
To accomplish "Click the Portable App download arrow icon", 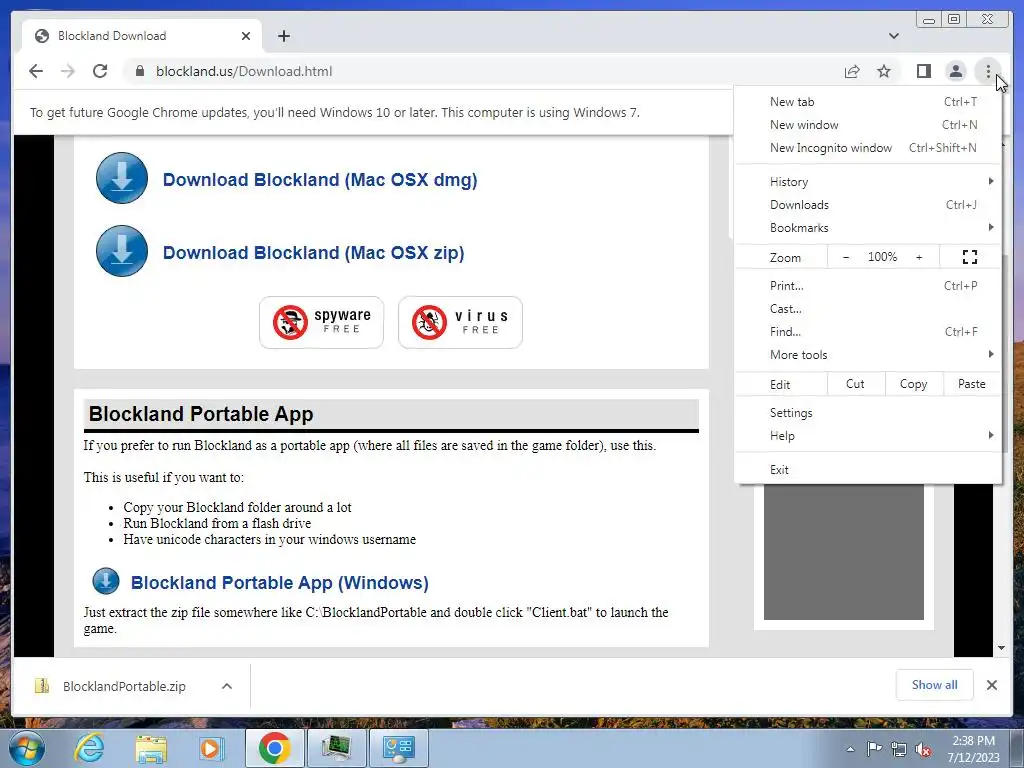I will (x=106, y=581).
